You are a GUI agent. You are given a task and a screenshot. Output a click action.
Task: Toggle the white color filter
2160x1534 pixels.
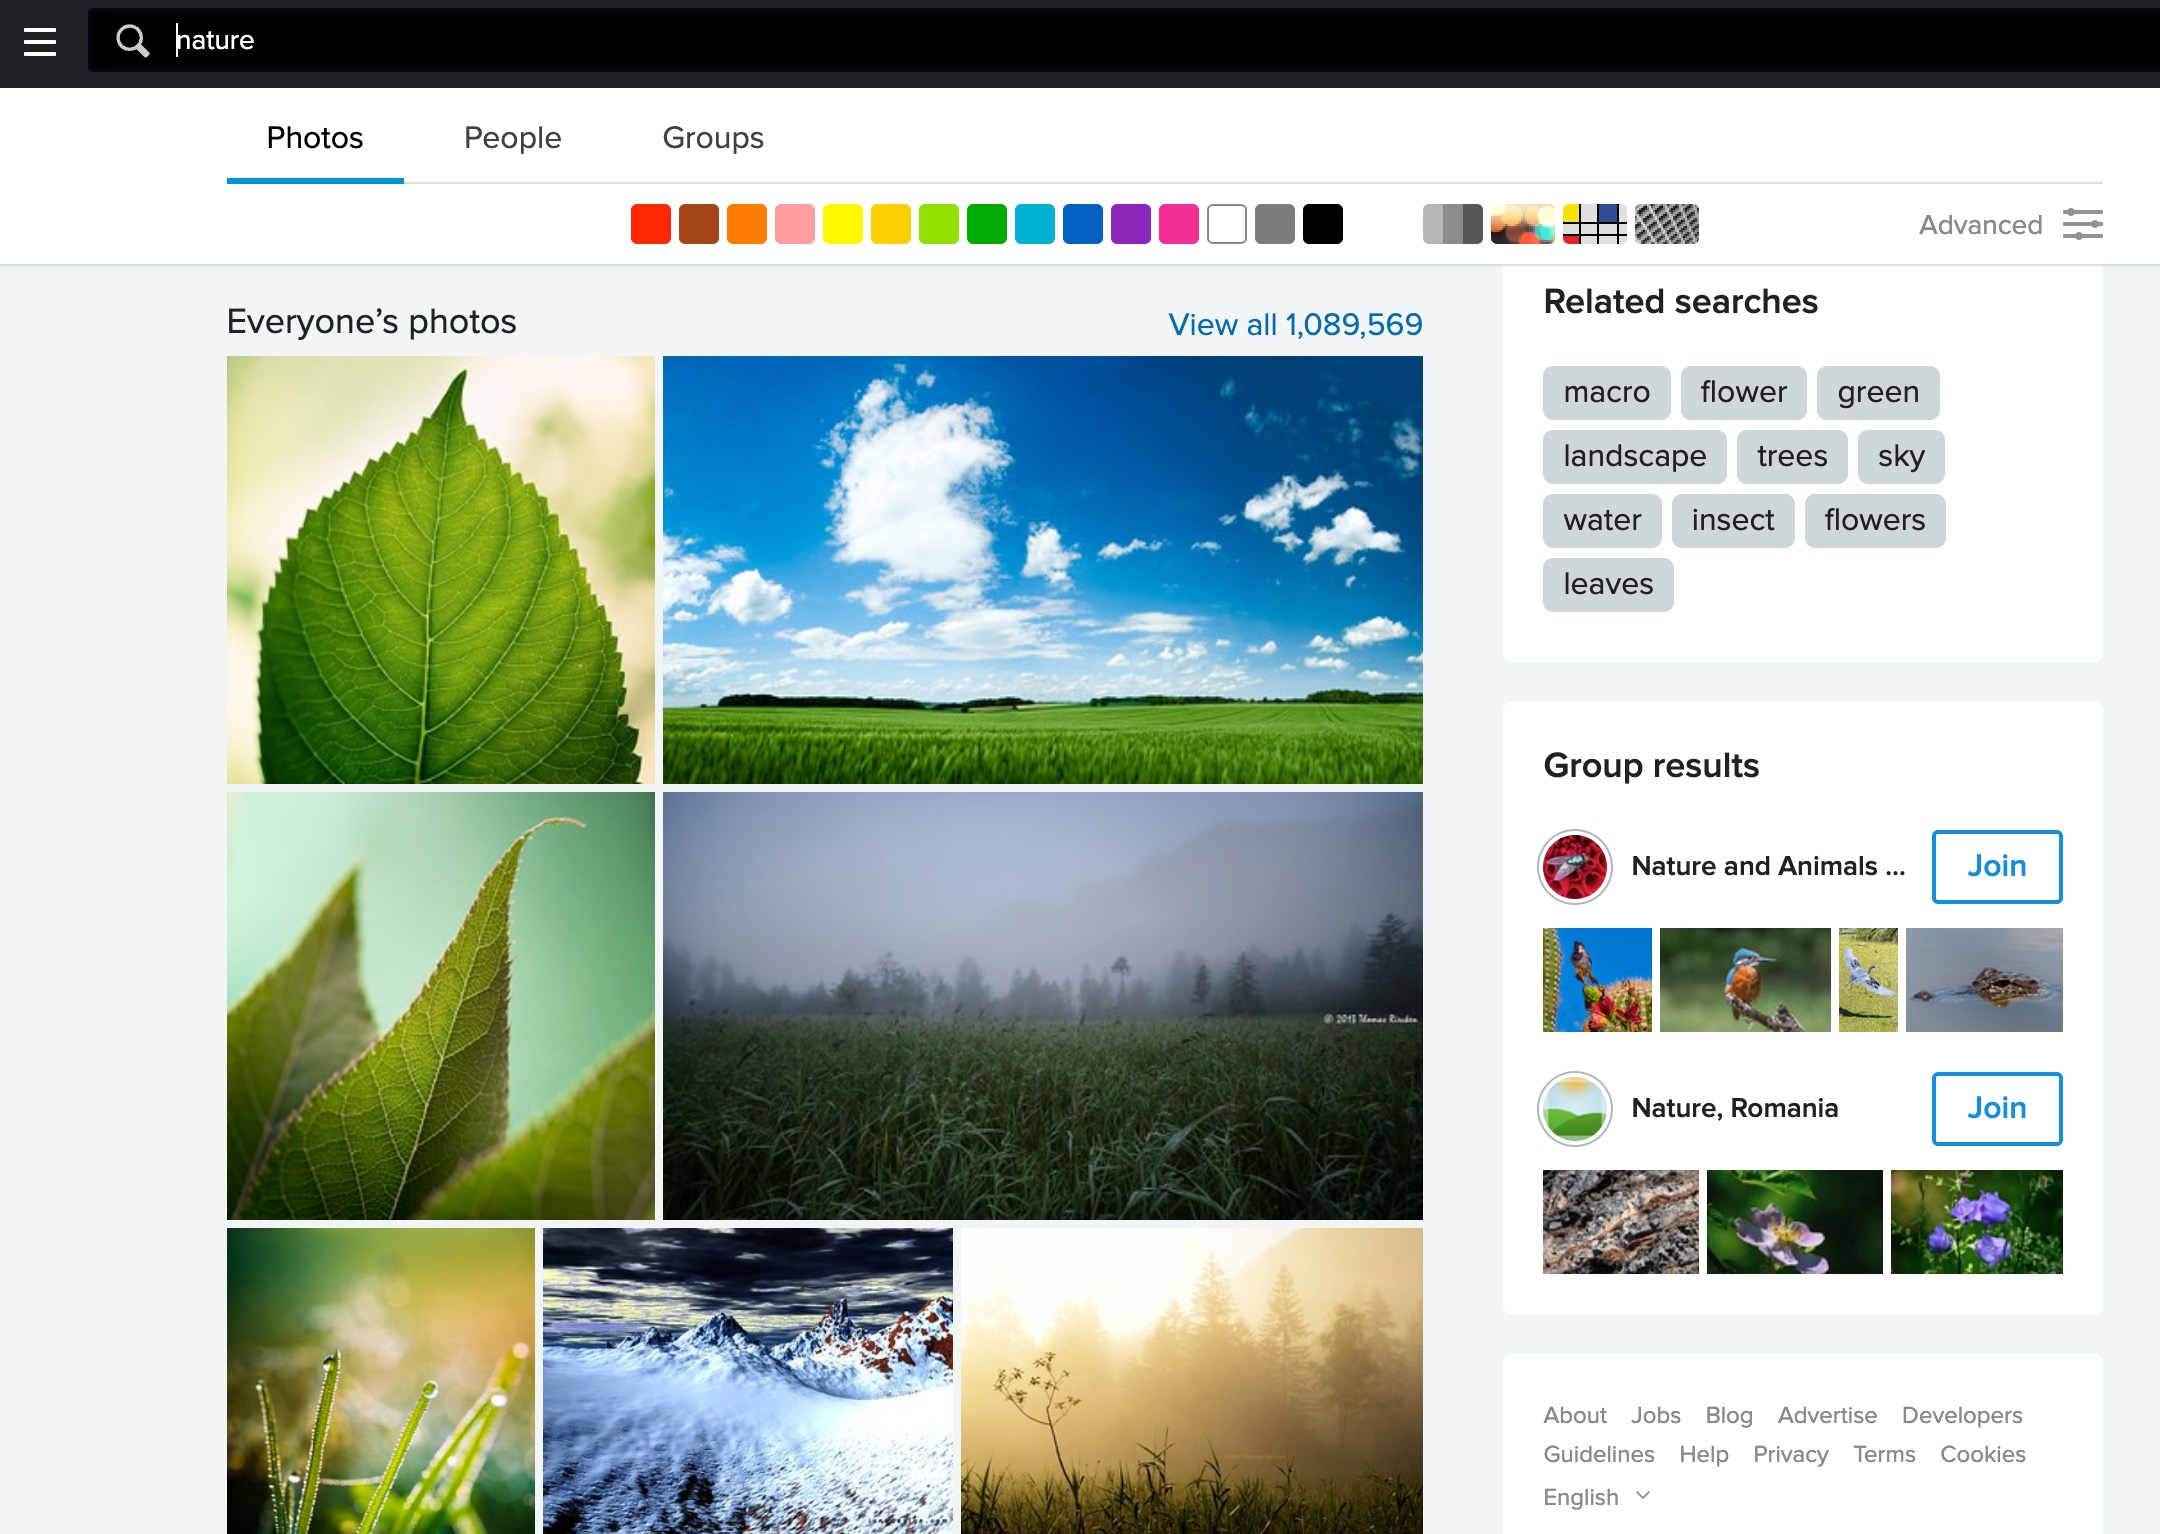(x=1227, y=224)
